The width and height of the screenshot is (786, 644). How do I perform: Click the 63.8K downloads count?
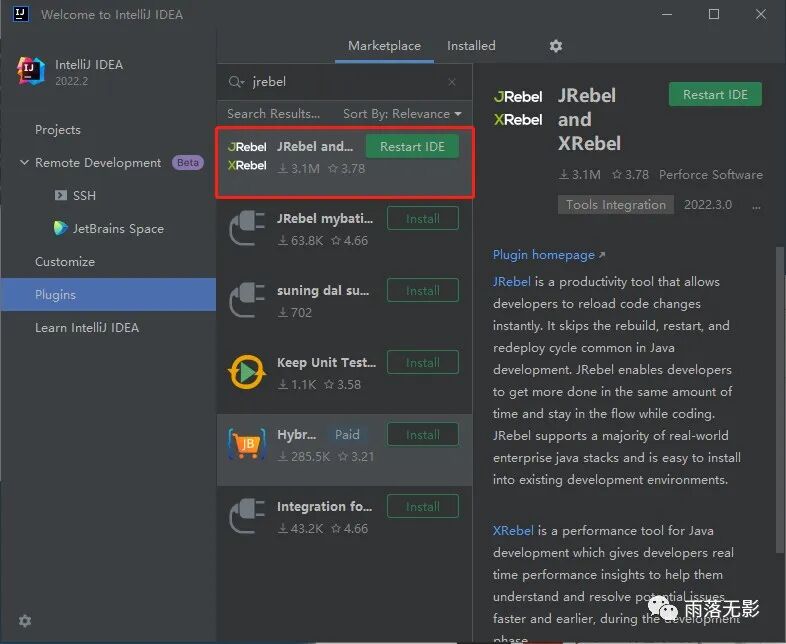(x=301, y=241)
